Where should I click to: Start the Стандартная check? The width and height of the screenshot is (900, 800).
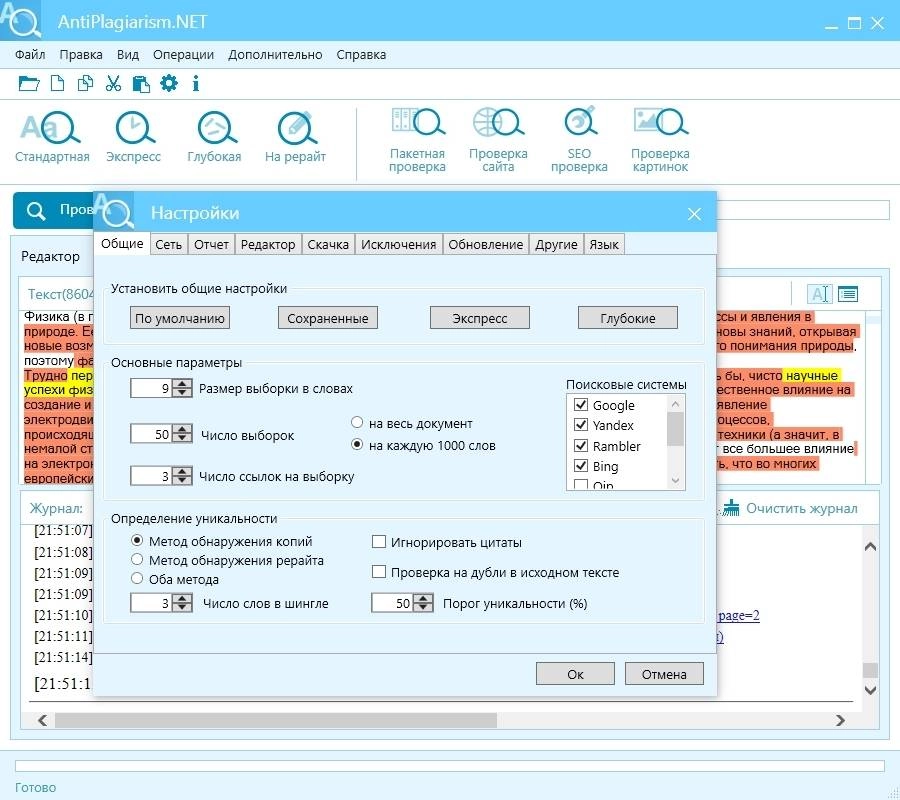click(x=52, y=138)
